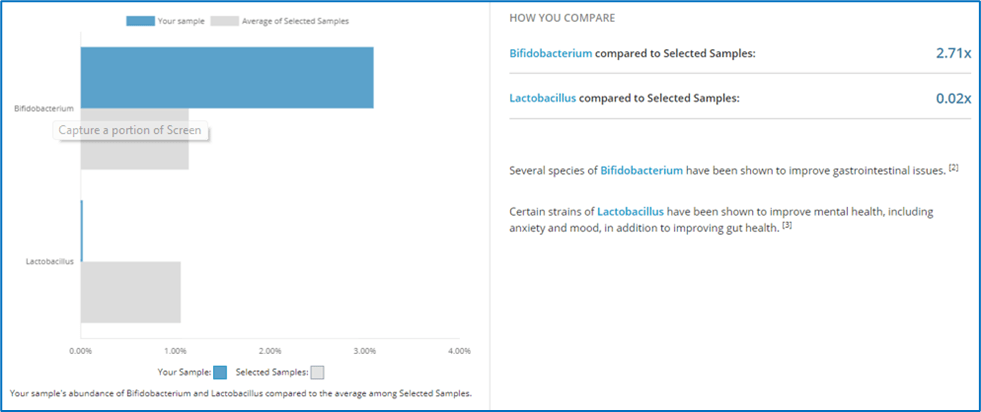Select the gray Lactobacillus average bar
981x412 pixels.
pyautogui.click(x=130, y=292)
